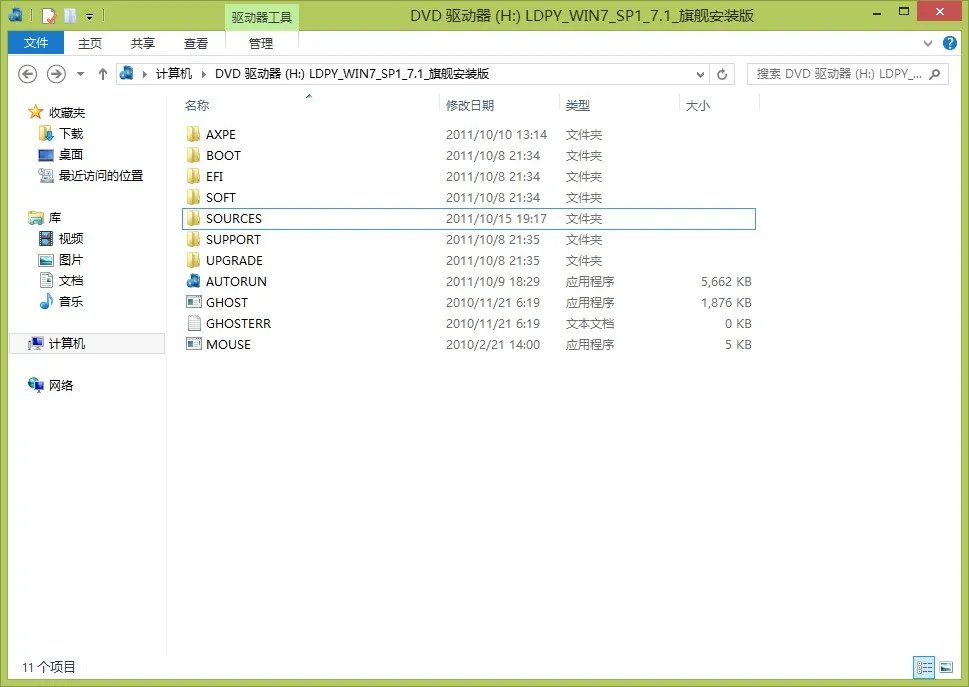Sort files by 修改日期 column header

pyautogui.click(x=470, y=105)
